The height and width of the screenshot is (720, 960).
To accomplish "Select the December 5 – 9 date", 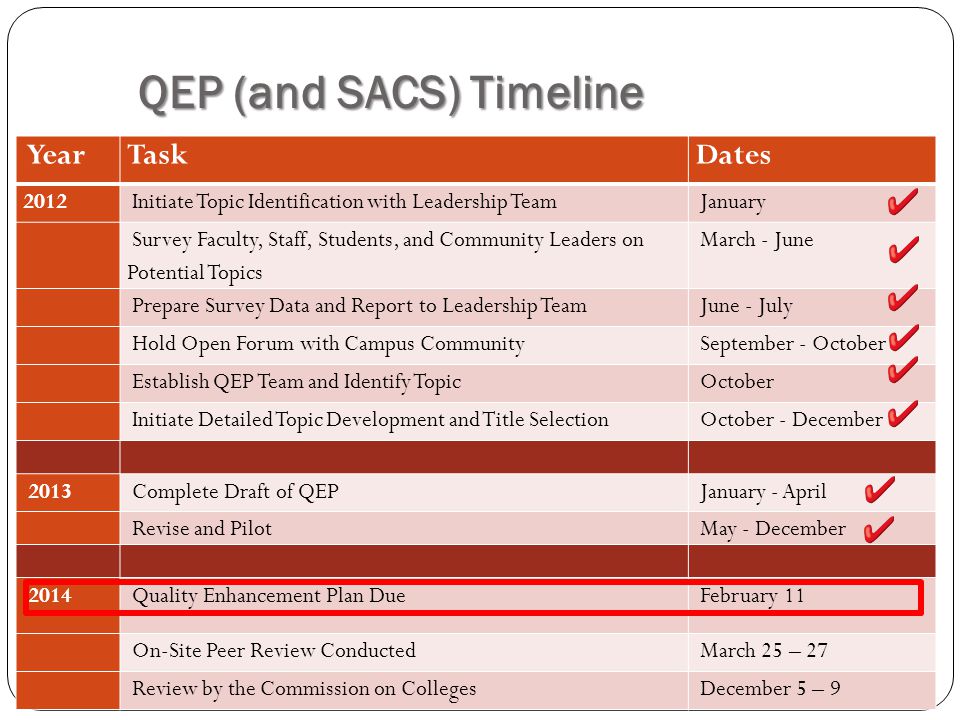I will [770, 688].
